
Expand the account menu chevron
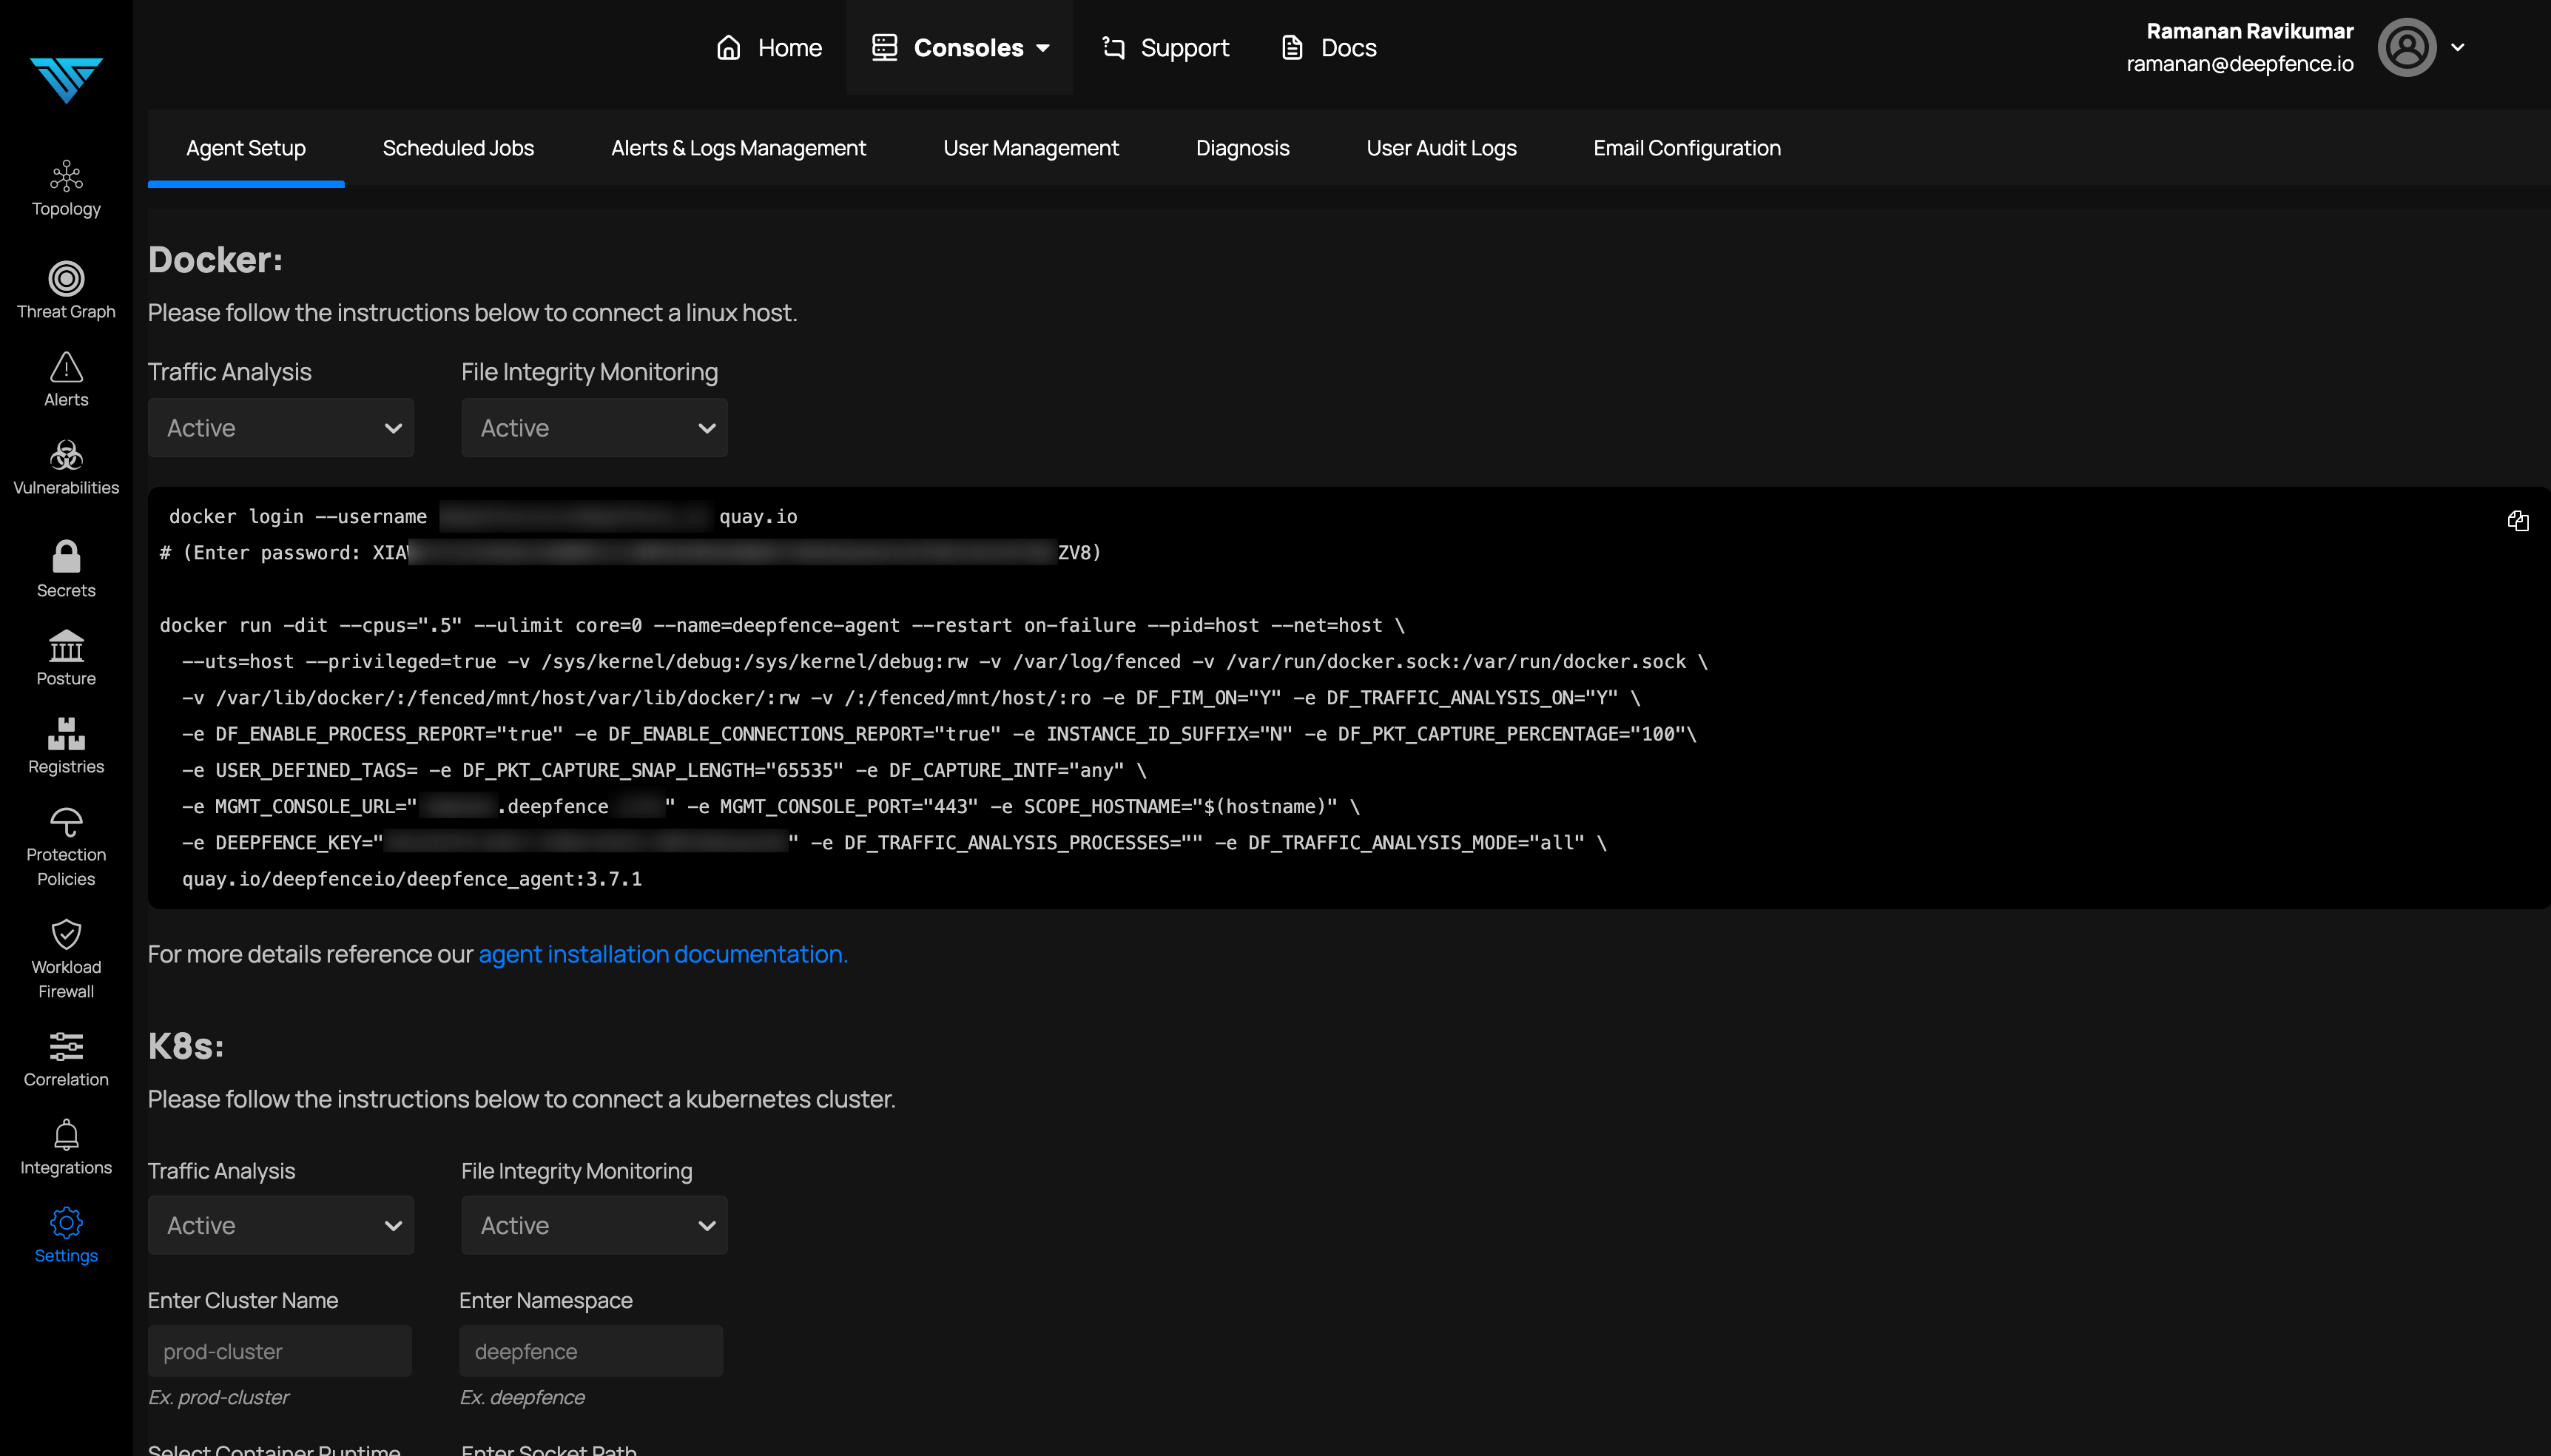pos(2457,47)
